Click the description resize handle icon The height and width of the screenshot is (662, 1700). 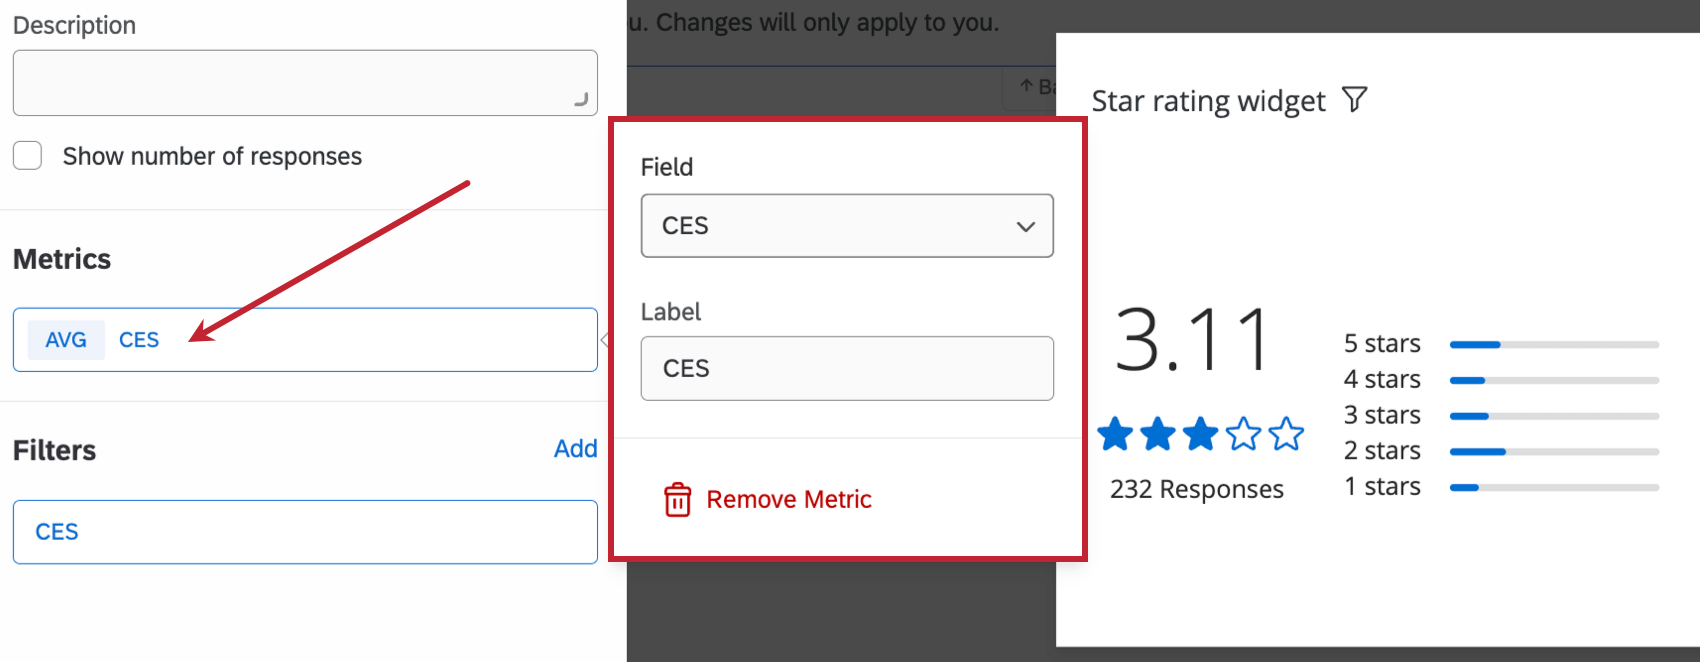[581, 99]
